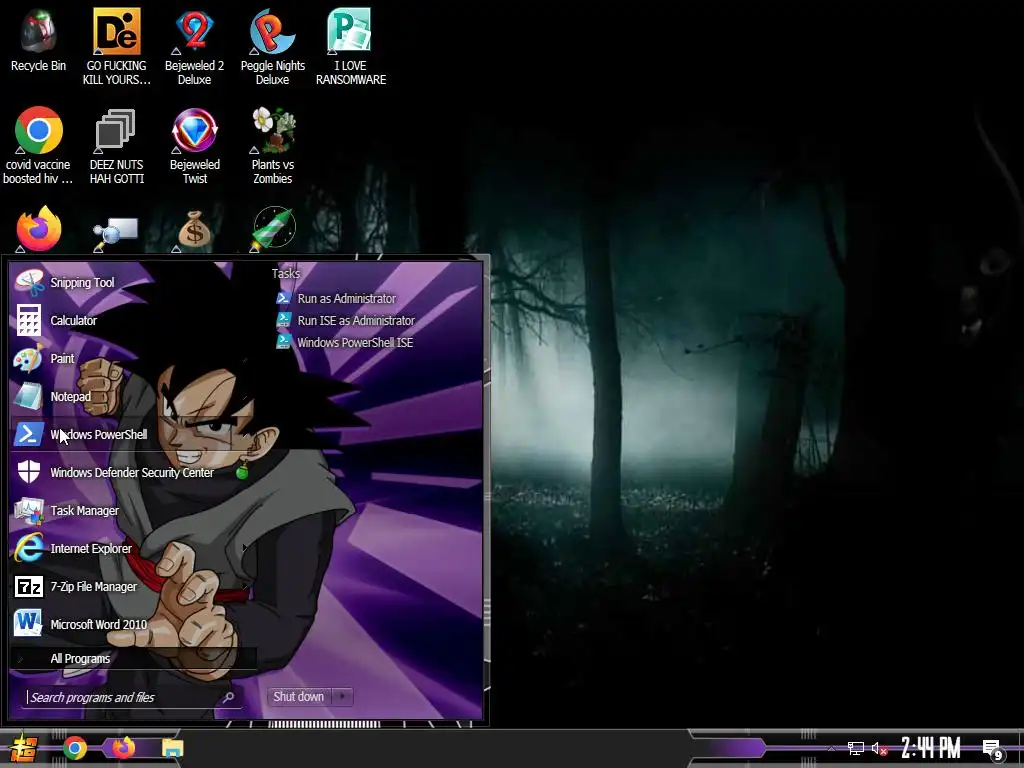
Task: Launch Notepad from the Start menu
Action: coord(133,396)
